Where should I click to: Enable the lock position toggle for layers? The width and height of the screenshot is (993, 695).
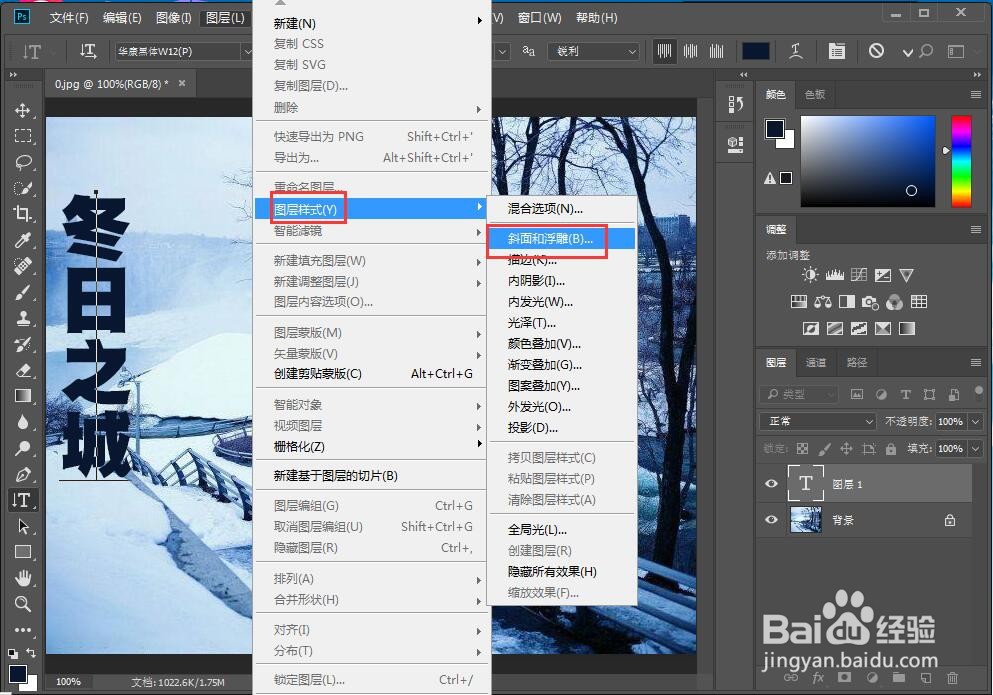click(x=847, y=449)
